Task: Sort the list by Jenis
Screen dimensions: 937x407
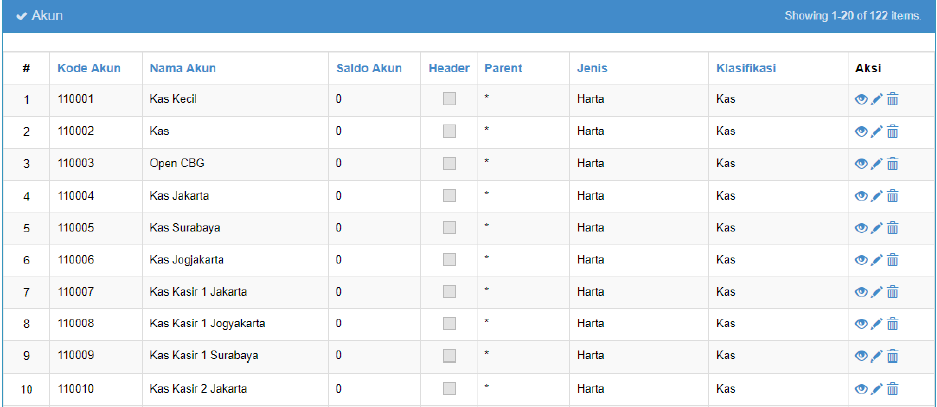Action: (x=592, y=68)
